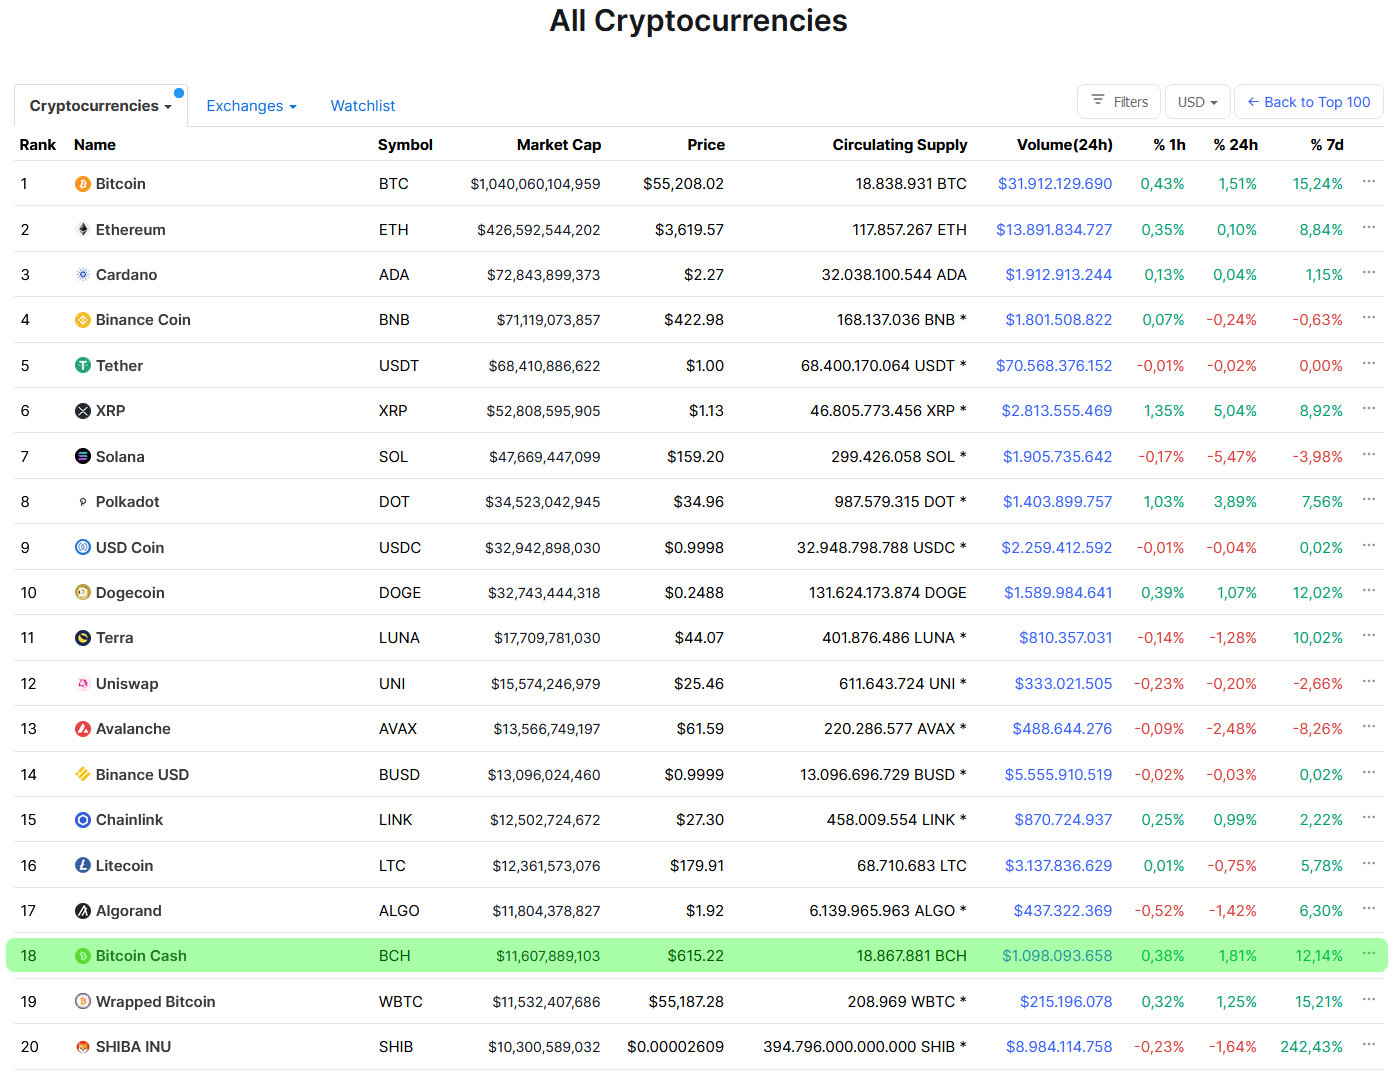Open the Solana name link
This screenshot has height=1073, width=1397.
click(120, 457)
